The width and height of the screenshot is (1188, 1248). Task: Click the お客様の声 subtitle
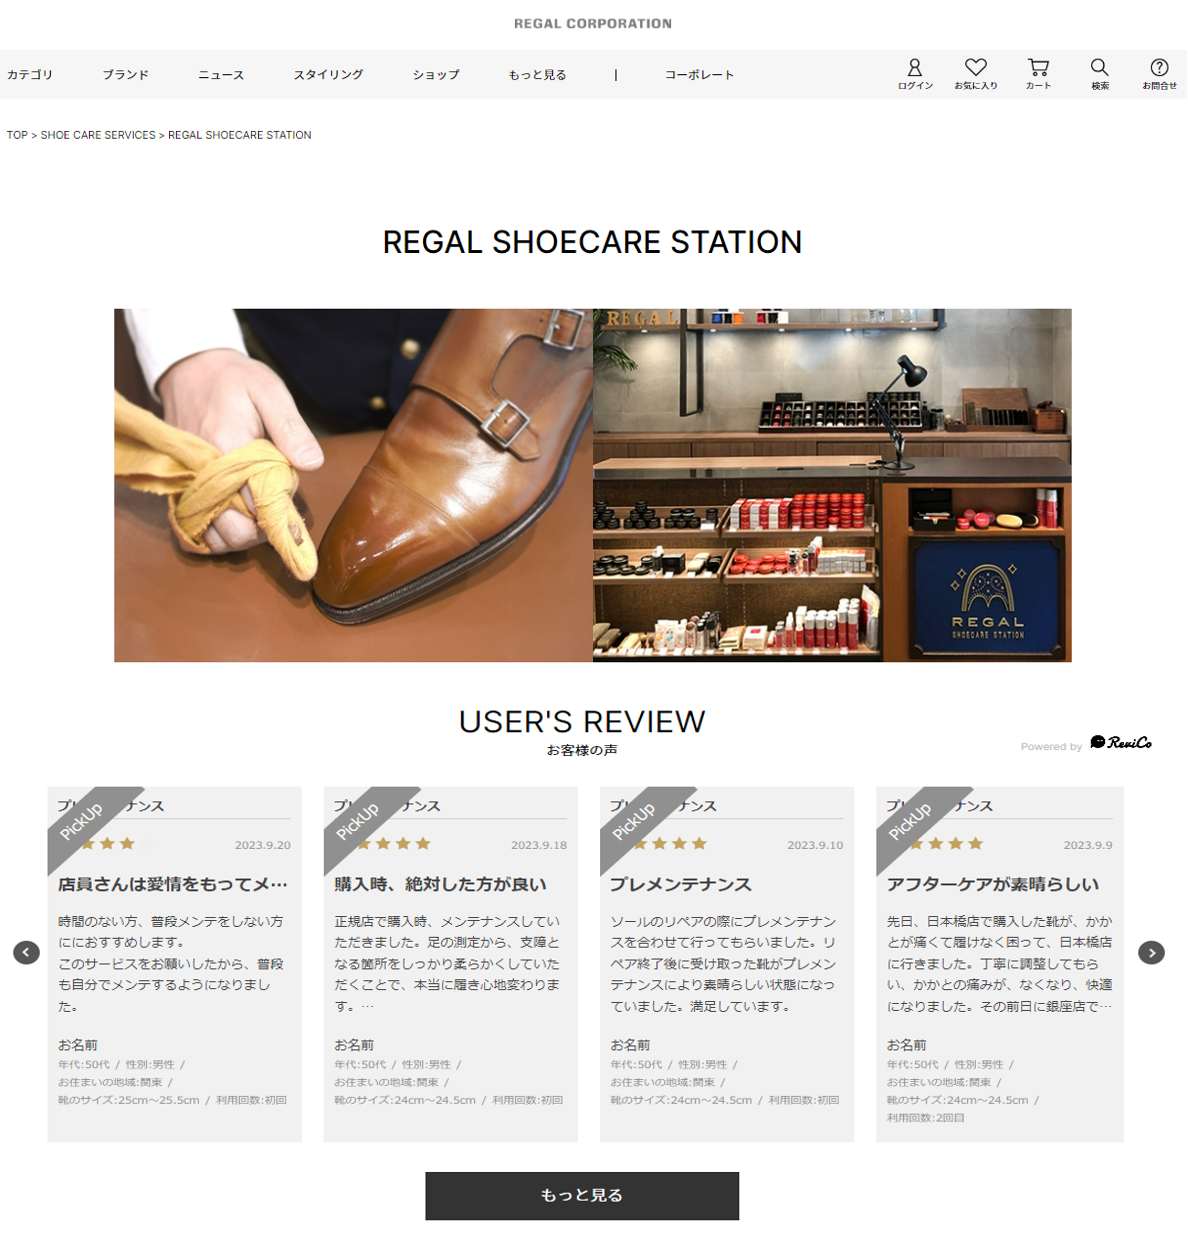582,750
